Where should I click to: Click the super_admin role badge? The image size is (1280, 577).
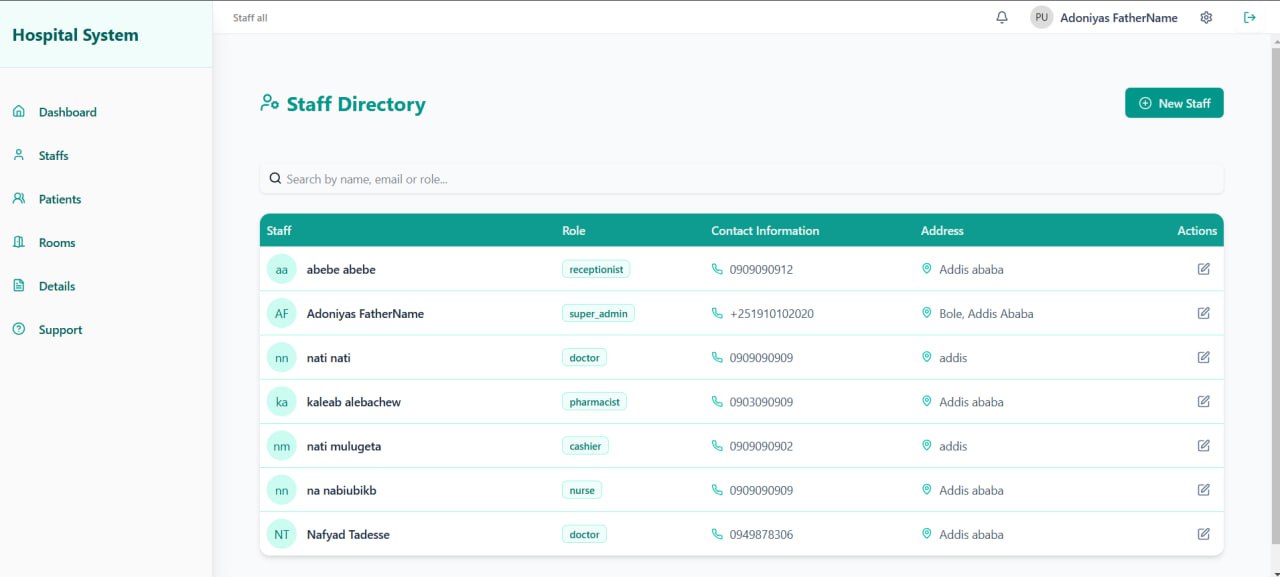click(598, 314)
